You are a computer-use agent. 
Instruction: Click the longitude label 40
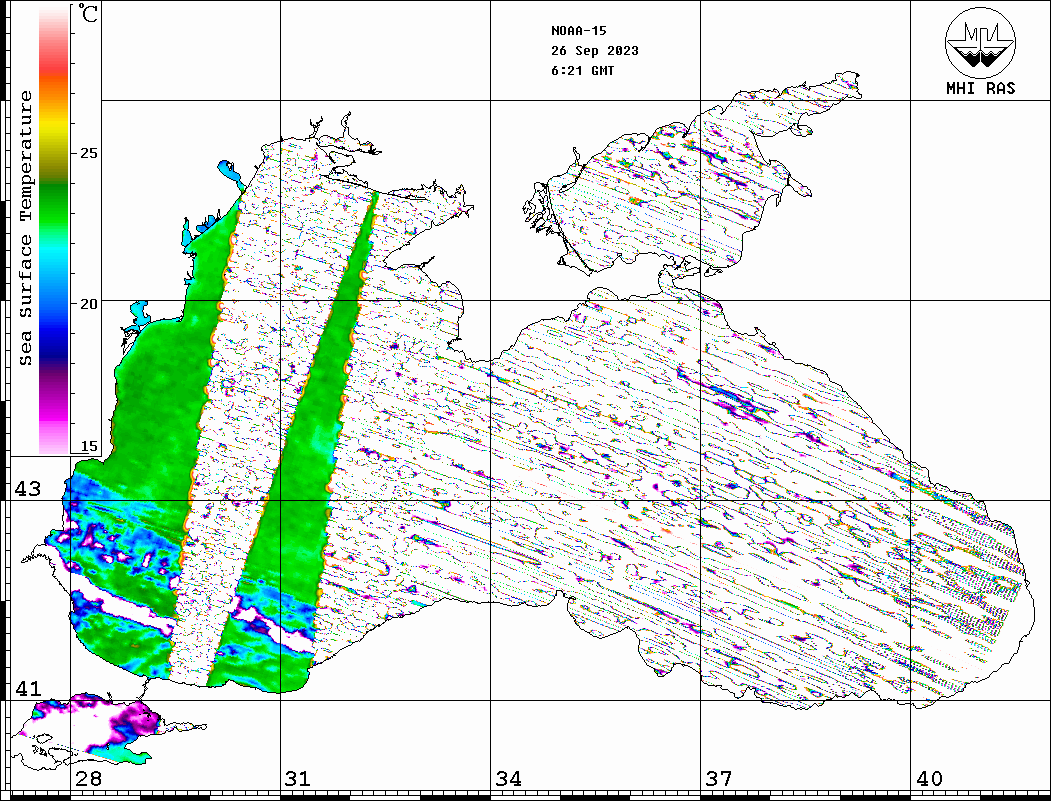(929, 779)
